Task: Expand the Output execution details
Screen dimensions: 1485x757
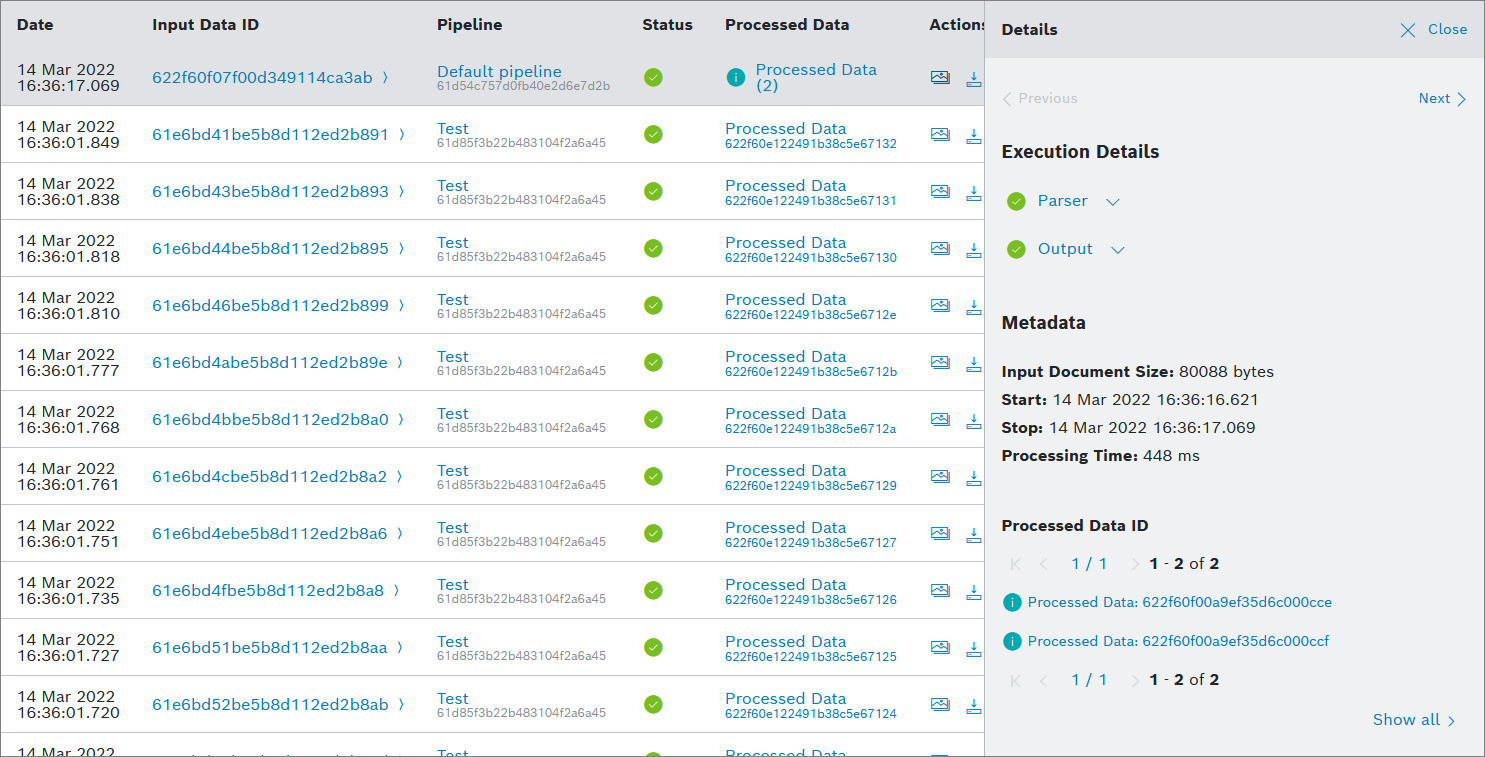Action: (x=1118, y=250)
